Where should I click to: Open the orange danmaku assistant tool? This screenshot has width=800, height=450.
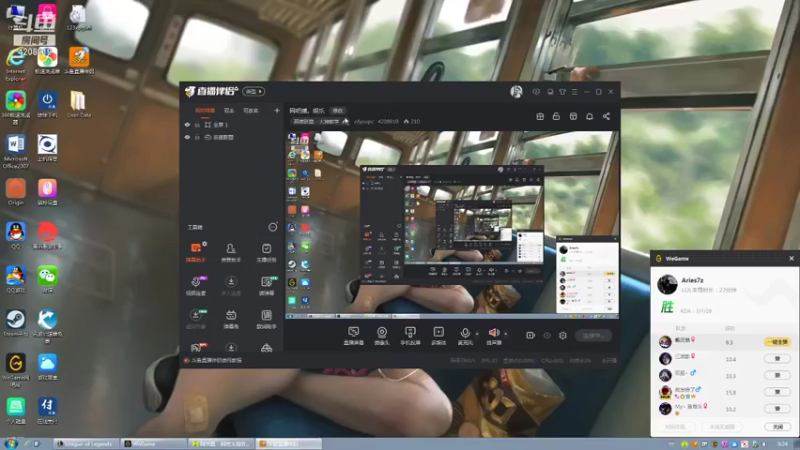196,253
